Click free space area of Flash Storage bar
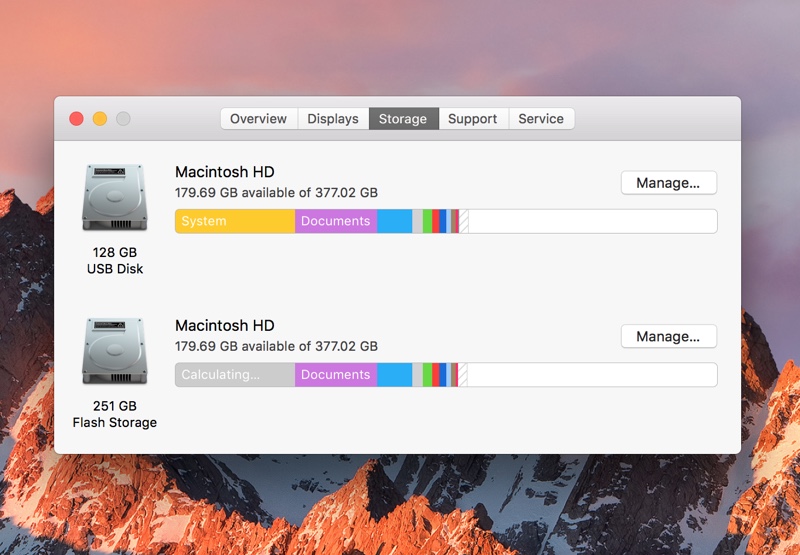Image resolution: width=800 pixels, height=555 pixels. [592, 375]
